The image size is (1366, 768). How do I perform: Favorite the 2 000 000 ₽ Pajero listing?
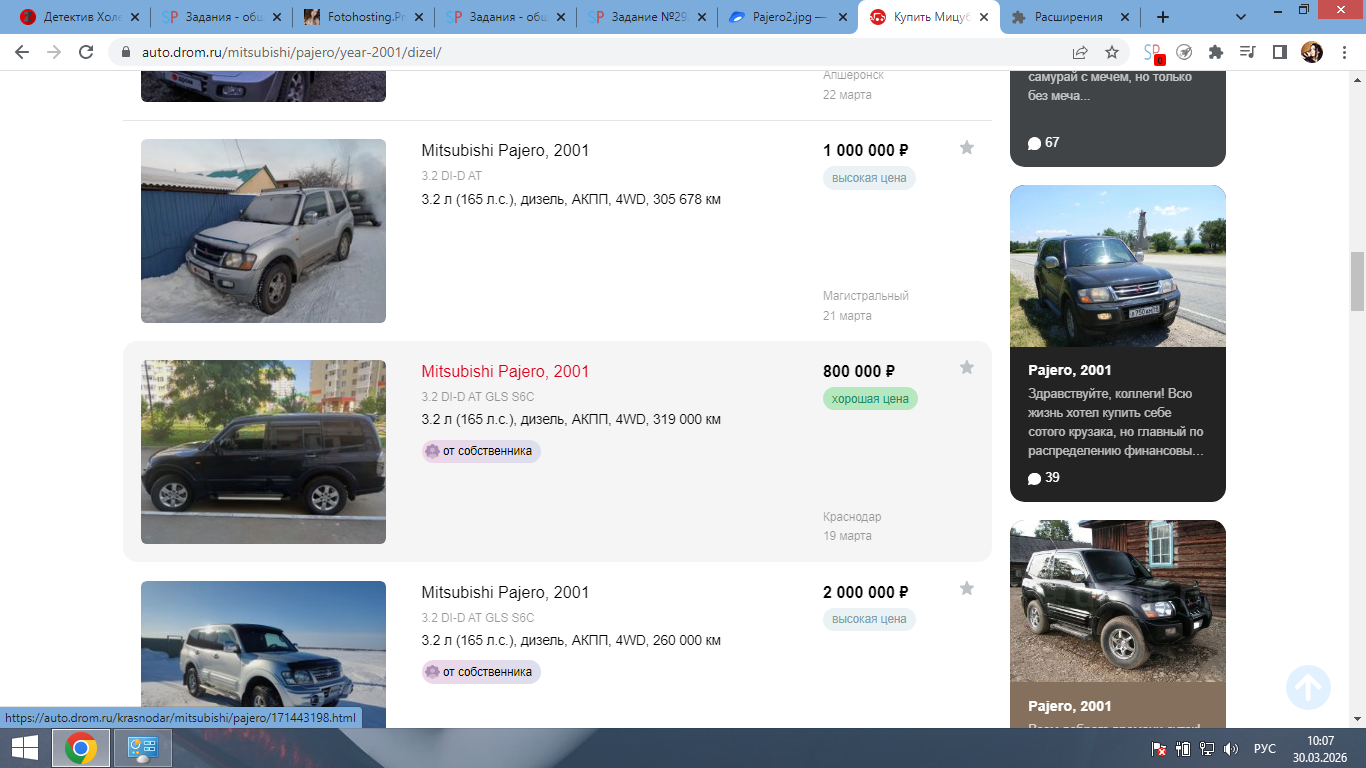[966, 589]
